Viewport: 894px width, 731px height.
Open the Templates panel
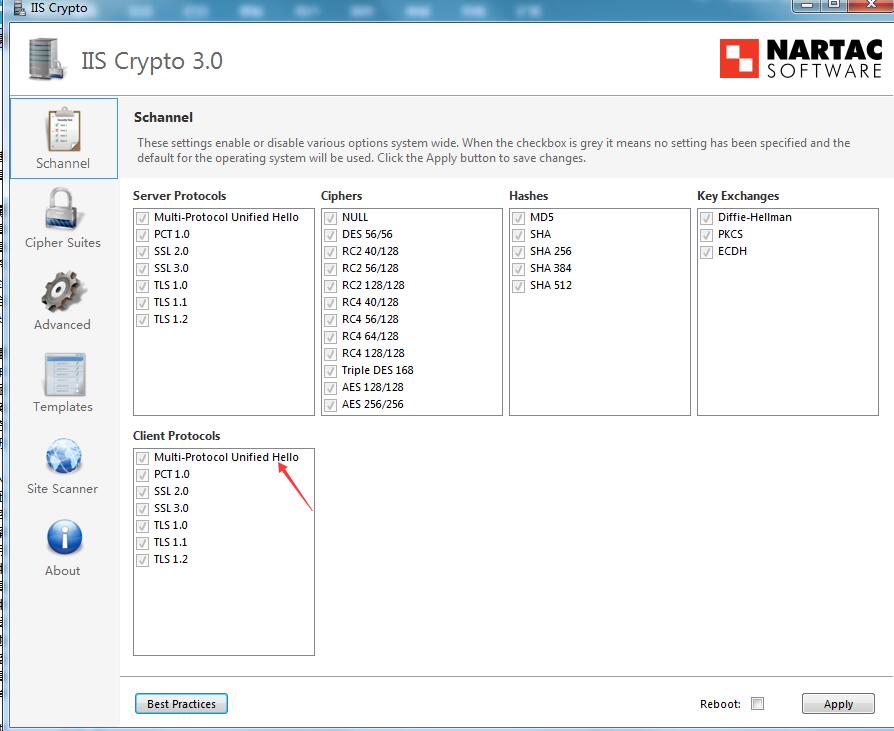[62, 382]
